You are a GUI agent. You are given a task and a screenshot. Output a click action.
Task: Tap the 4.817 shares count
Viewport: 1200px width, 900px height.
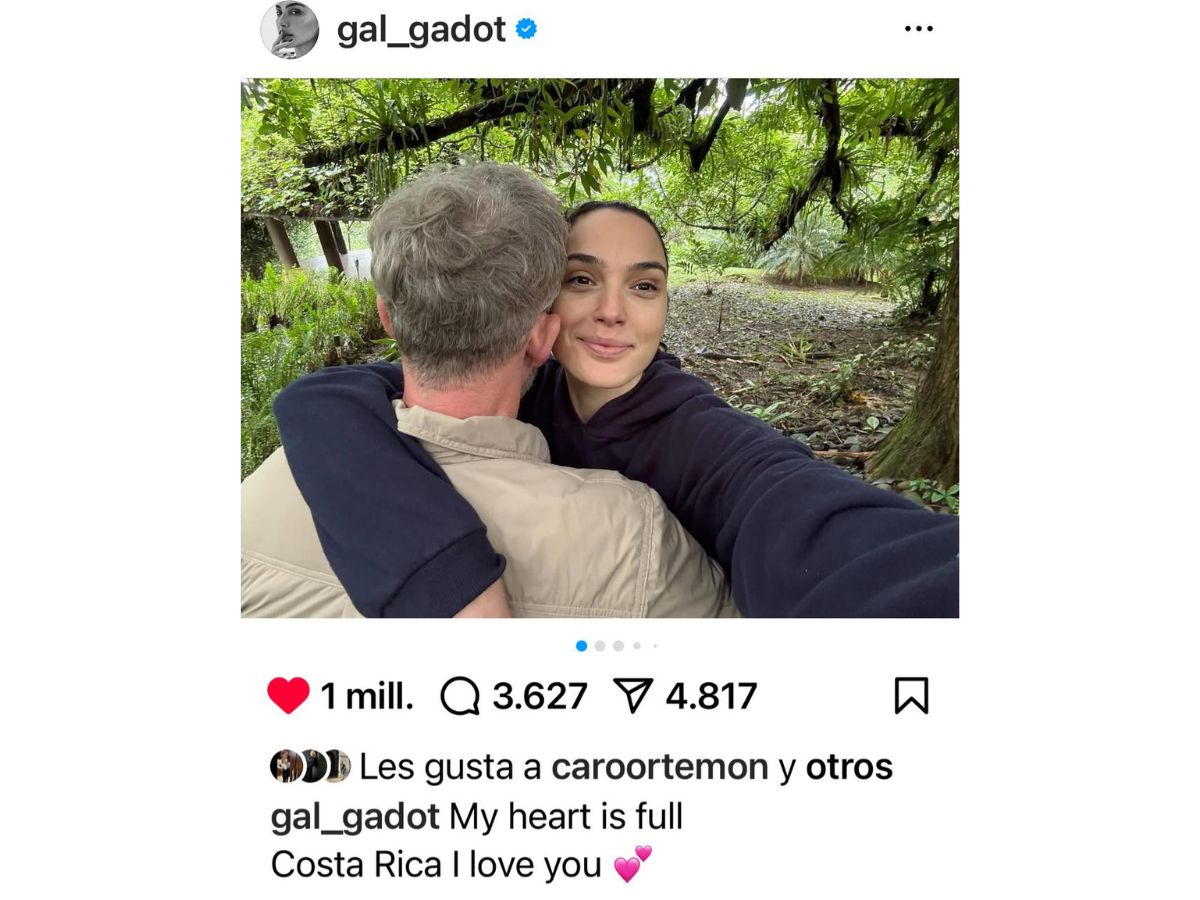pyautogui.click(x=711, y=697)
